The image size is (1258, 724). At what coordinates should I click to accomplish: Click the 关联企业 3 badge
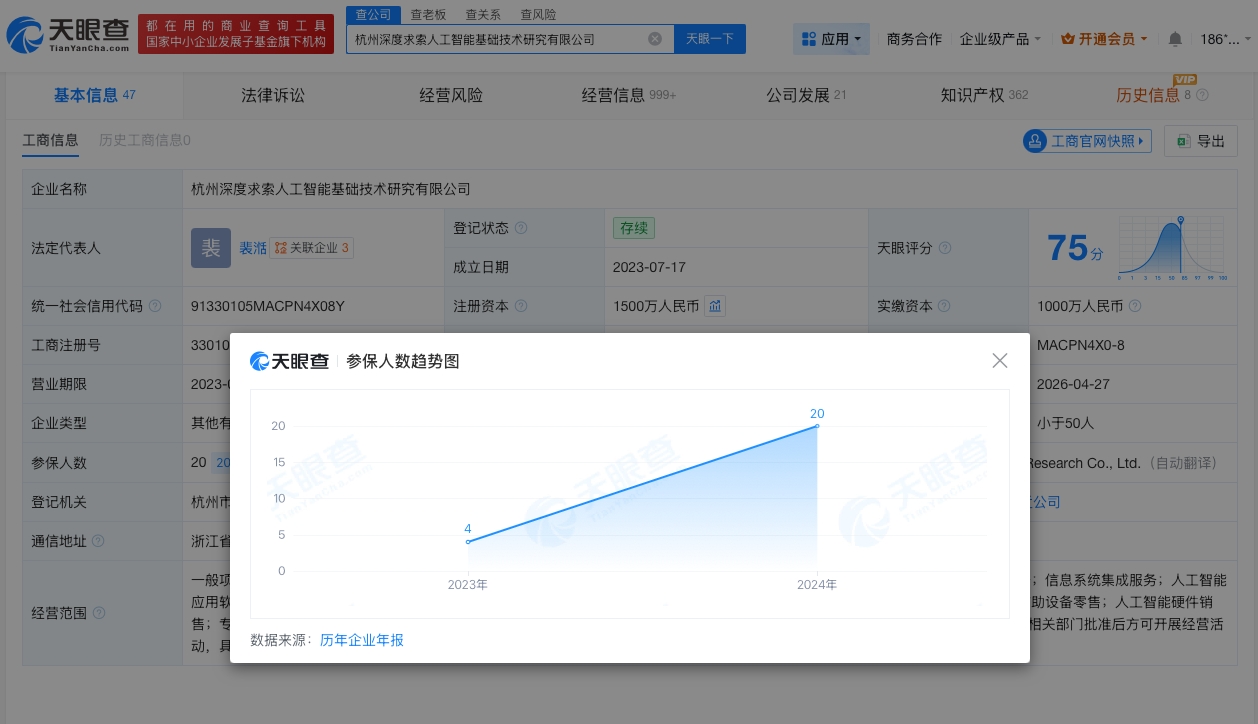coord(311,248)
